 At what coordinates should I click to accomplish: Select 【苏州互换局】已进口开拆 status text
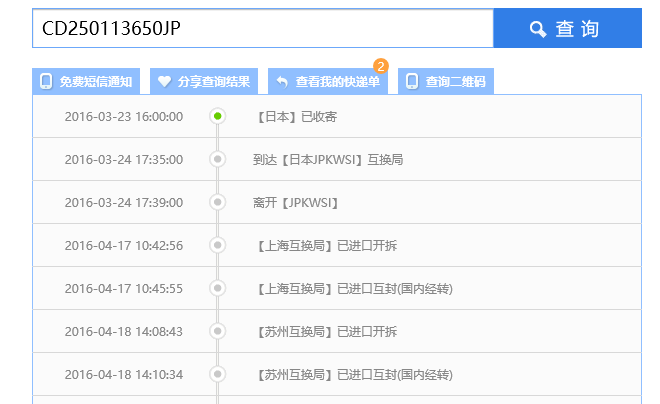point(325,332)
